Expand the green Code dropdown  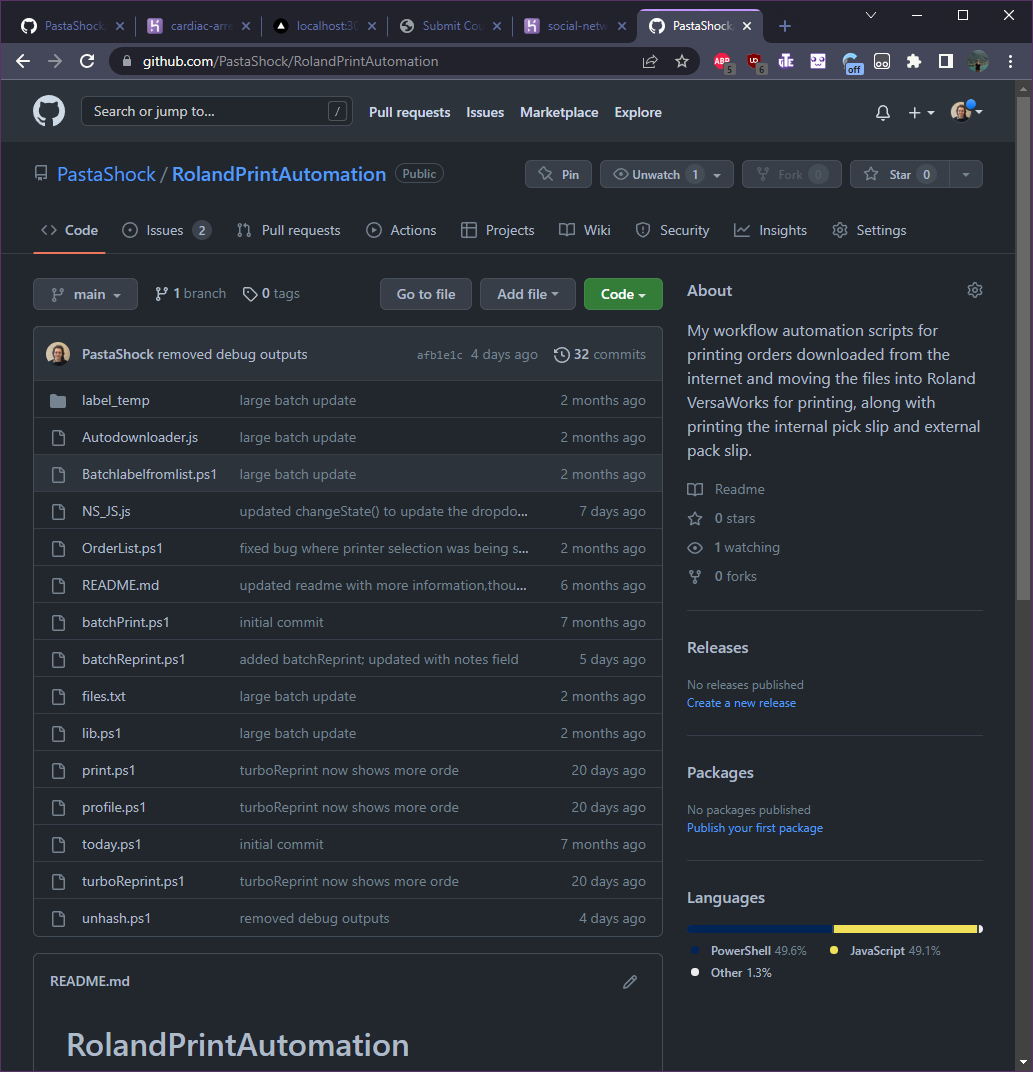coord(622,294)
